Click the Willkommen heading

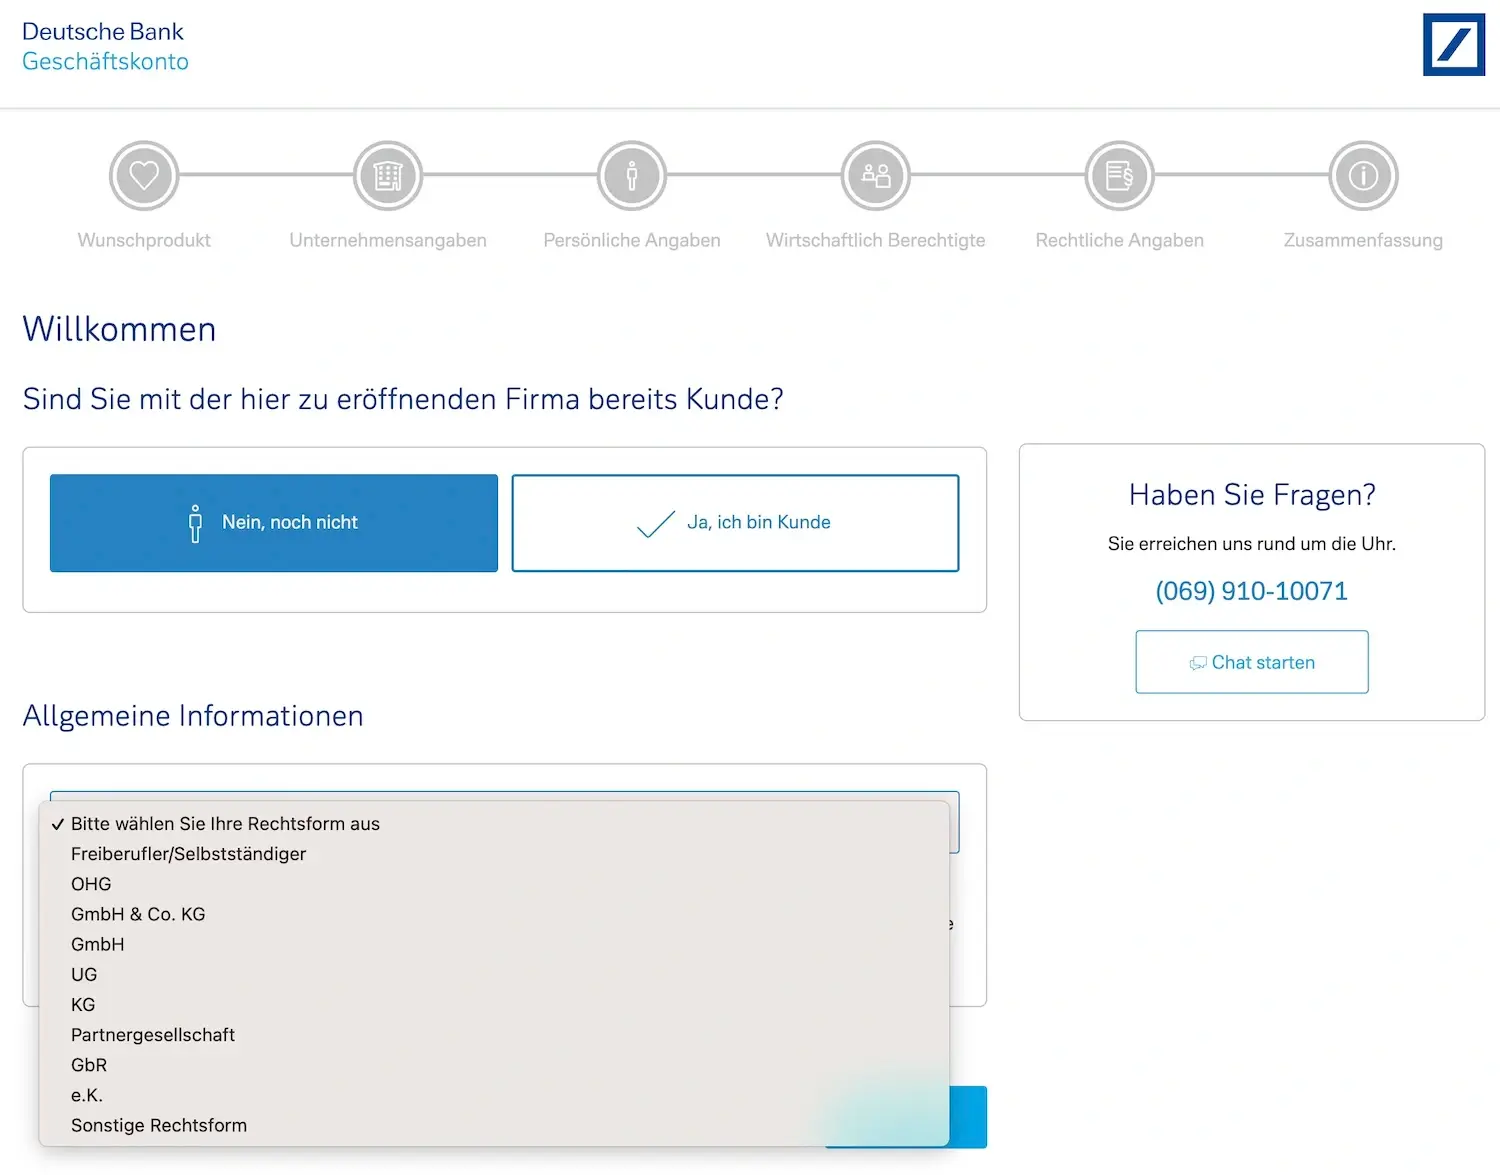pos(119,329)
